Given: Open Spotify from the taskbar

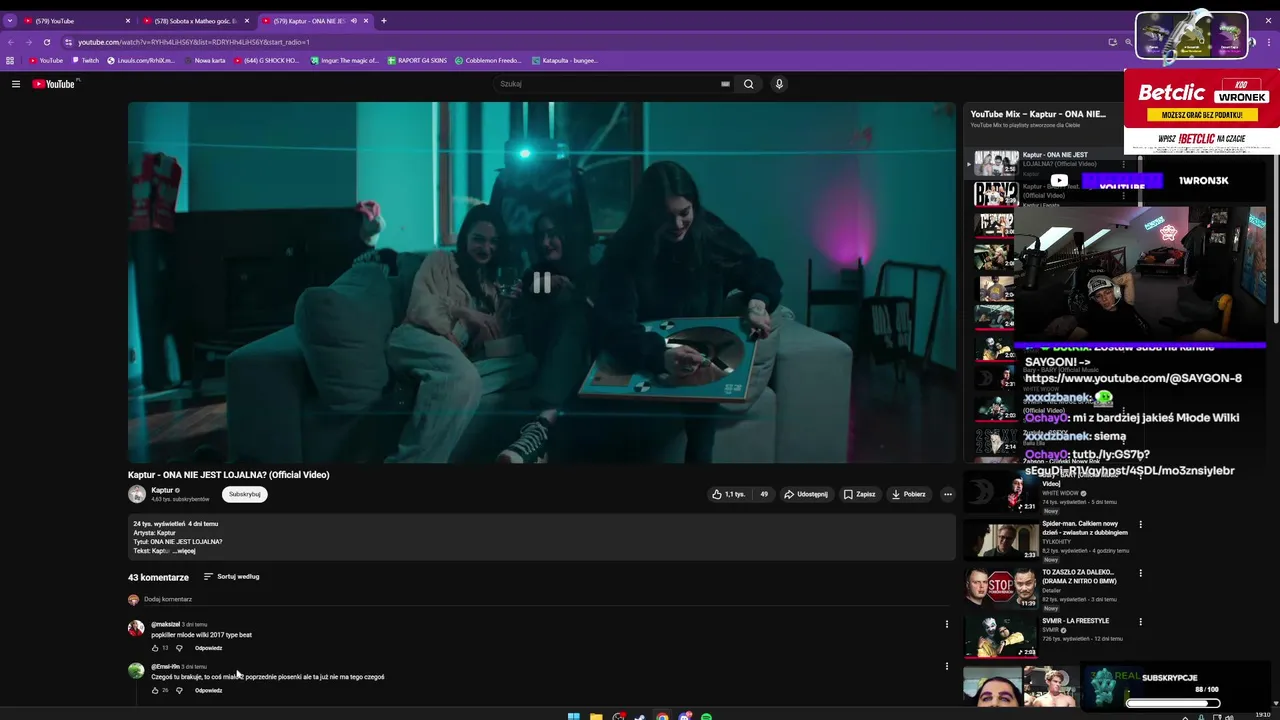Looking at the screenshot, I should tap(706, 716).
